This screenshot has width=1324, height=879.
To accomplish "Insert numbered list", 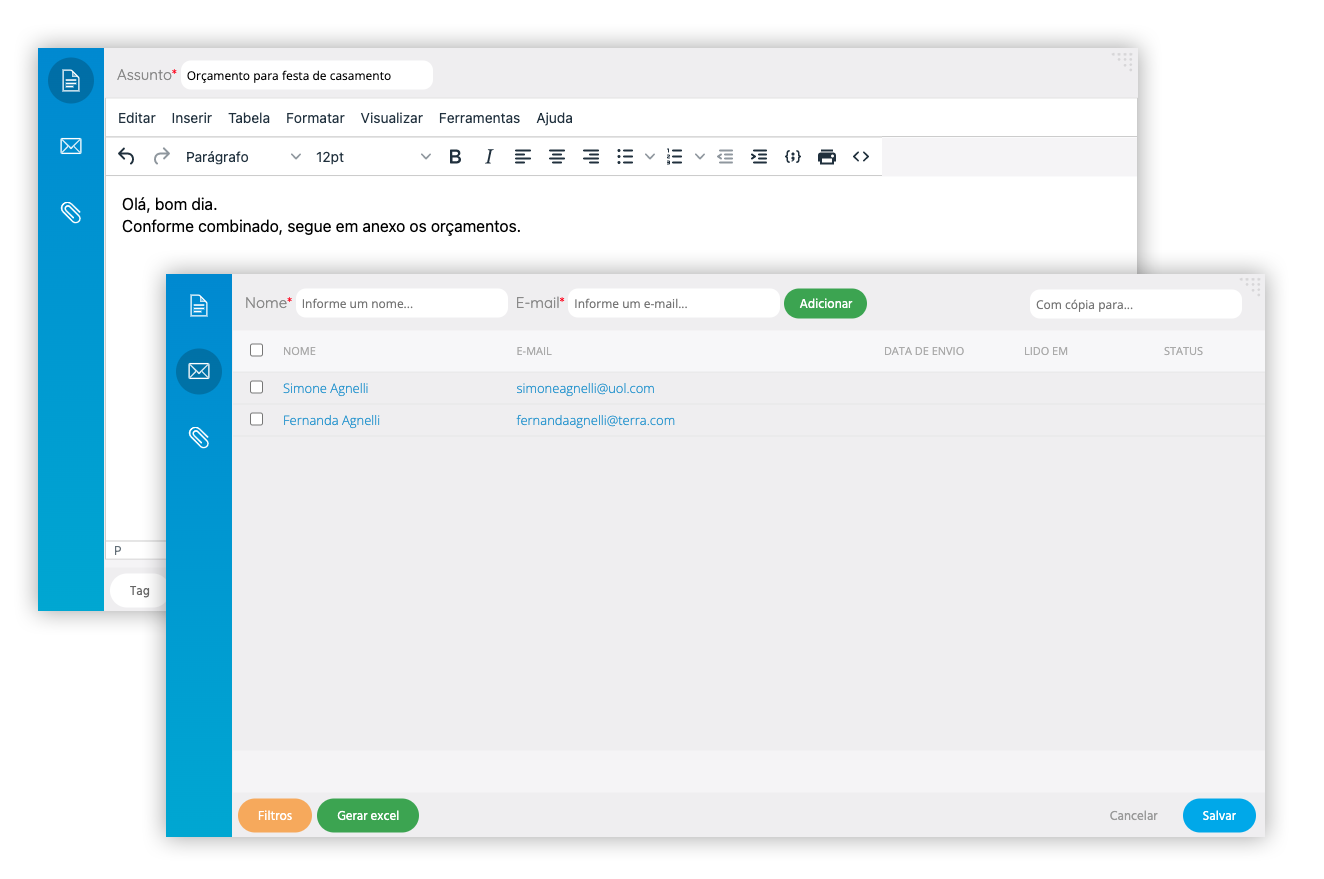I will (675, 156).
